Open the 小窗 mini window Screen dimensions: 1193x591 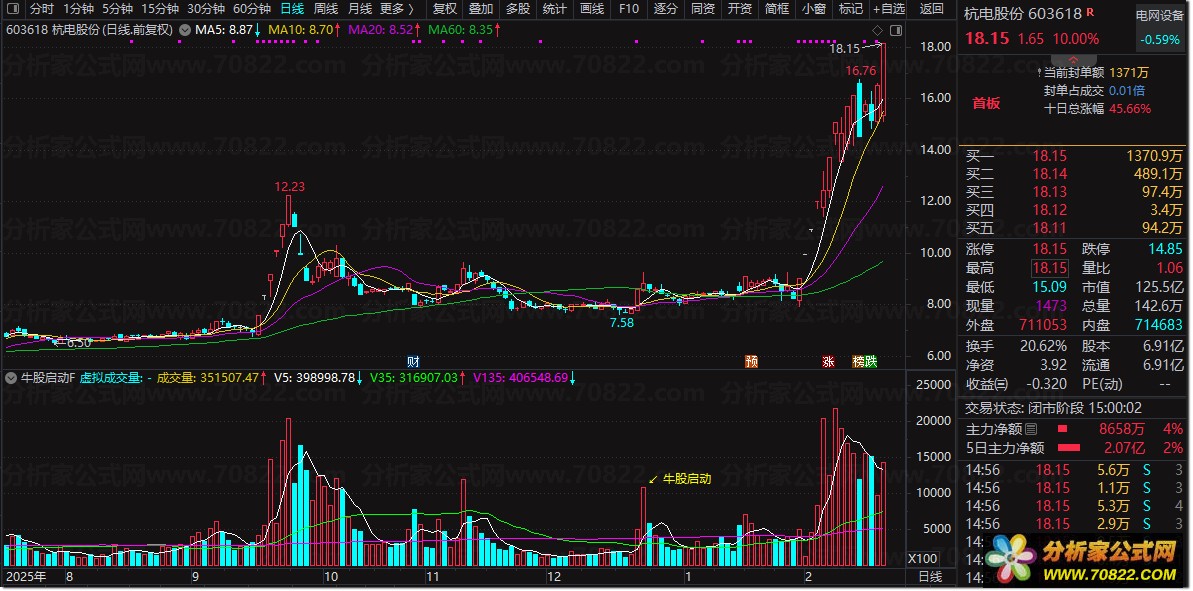pyautogui.click(x=813, y=9)
